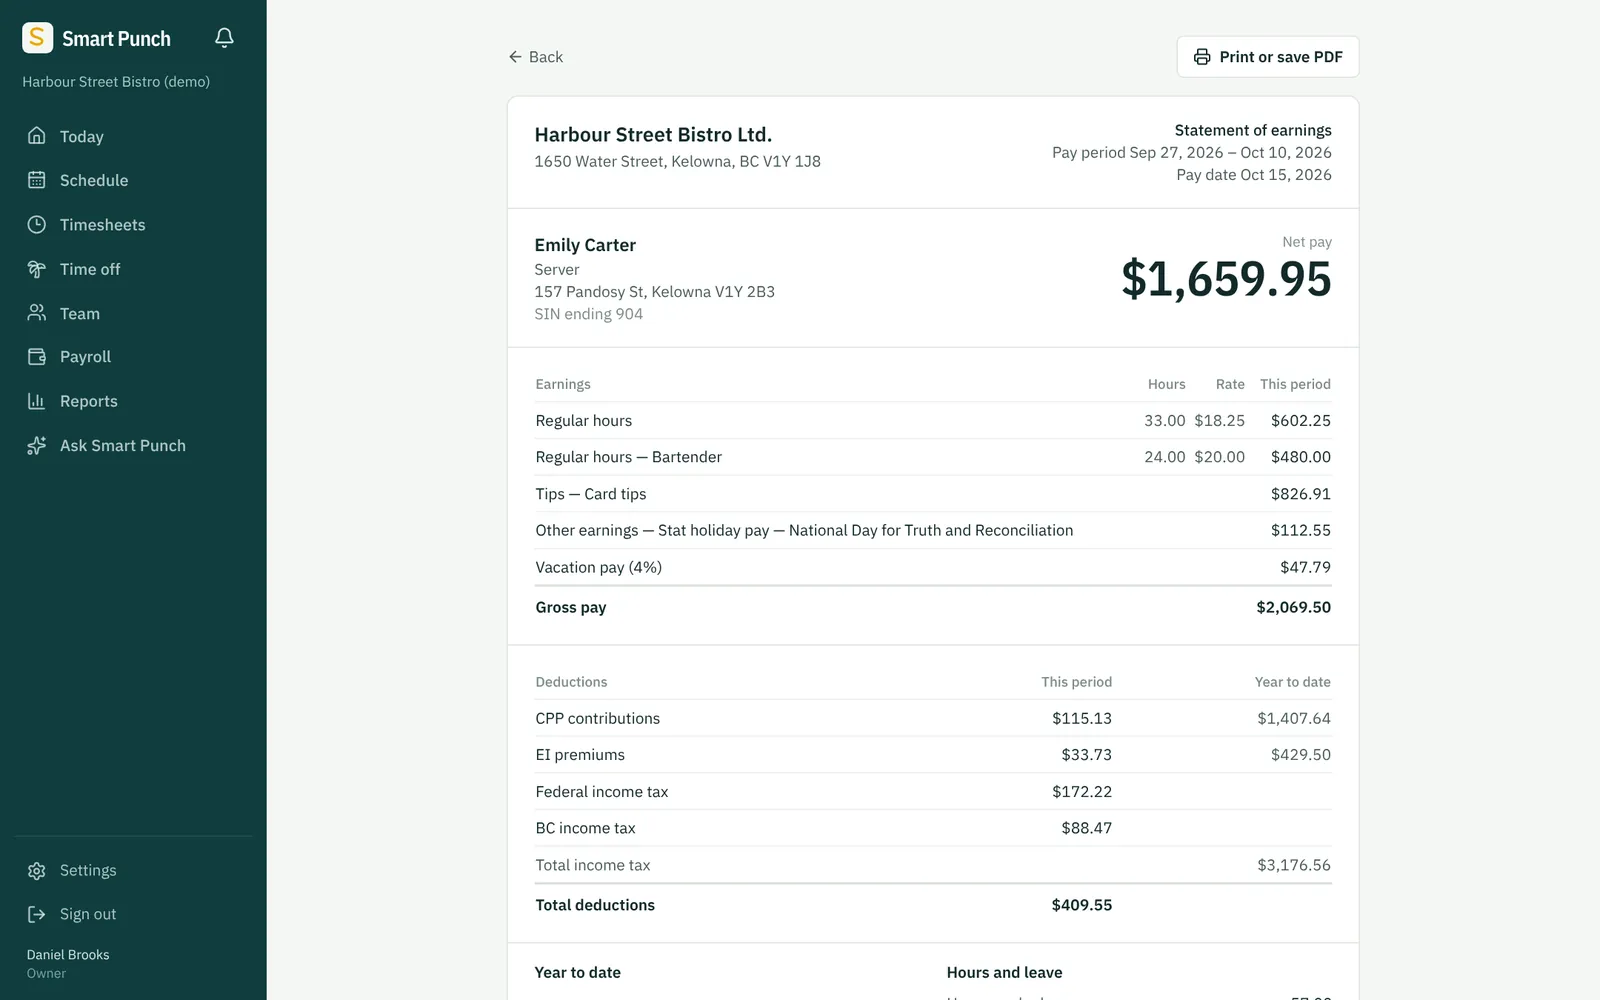
Task: Open notifications bell
Action: pyautogui.click(x=224, y=38)
